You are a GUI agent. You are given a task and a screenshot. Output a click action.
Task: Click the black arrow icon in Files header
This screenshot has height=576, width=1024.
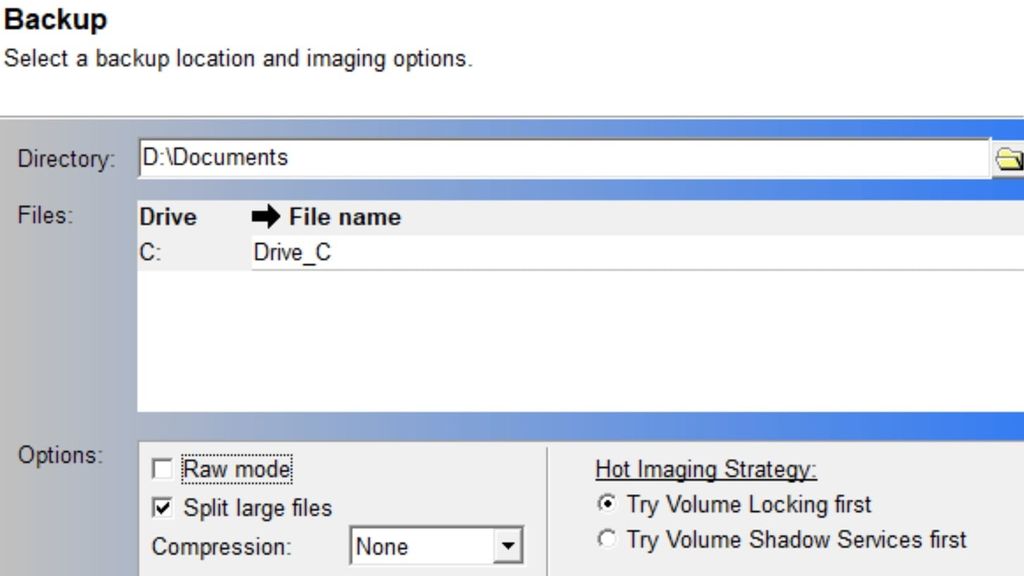click(268, 217)
